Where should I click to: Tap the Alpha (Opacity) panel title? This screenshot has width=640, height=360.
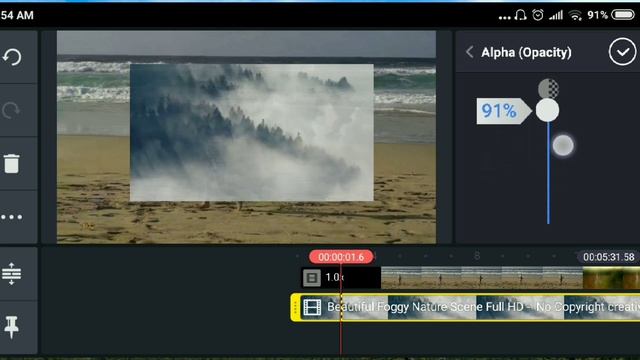pos(526,53)
